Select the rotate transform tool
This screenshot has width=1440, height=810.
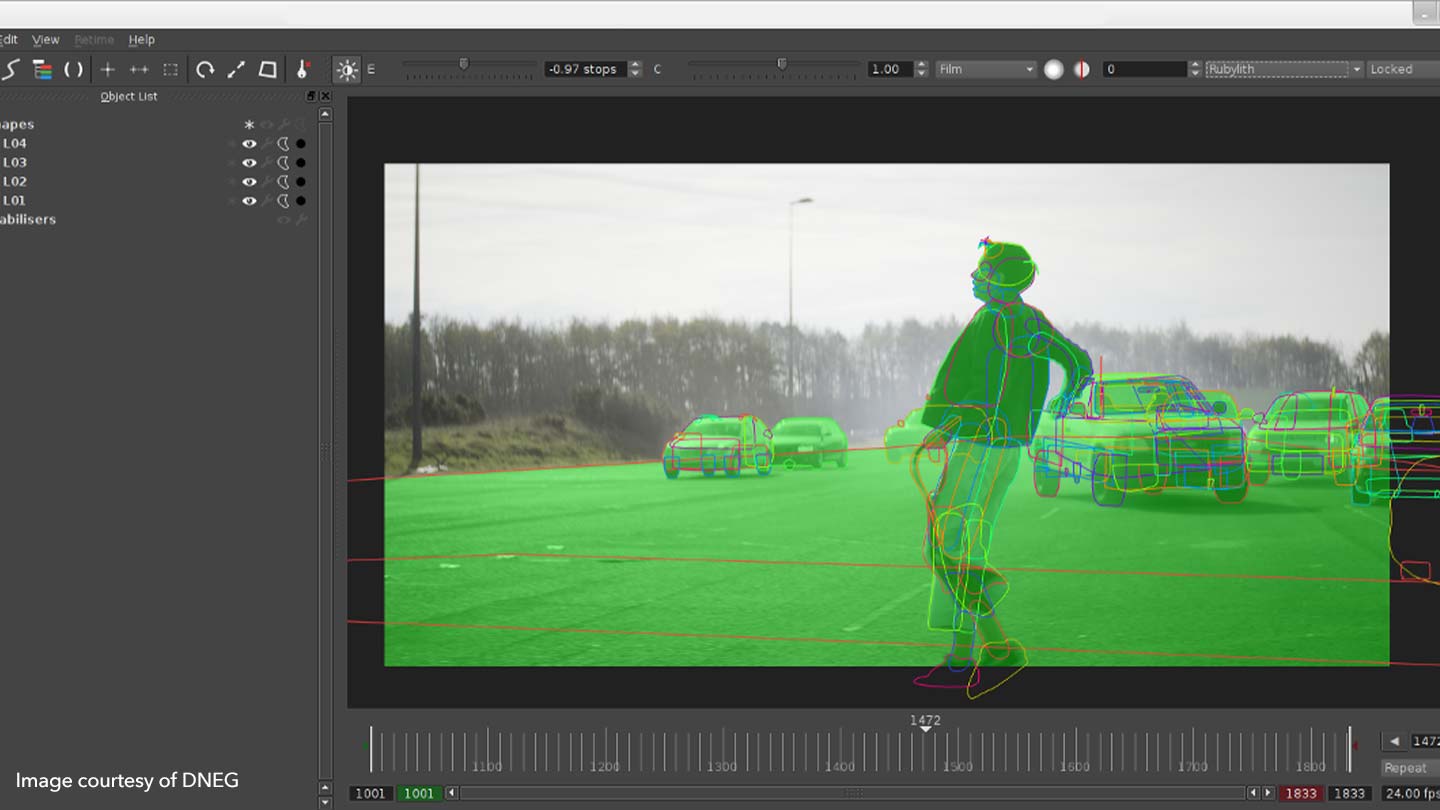click(x=205, y=69)
